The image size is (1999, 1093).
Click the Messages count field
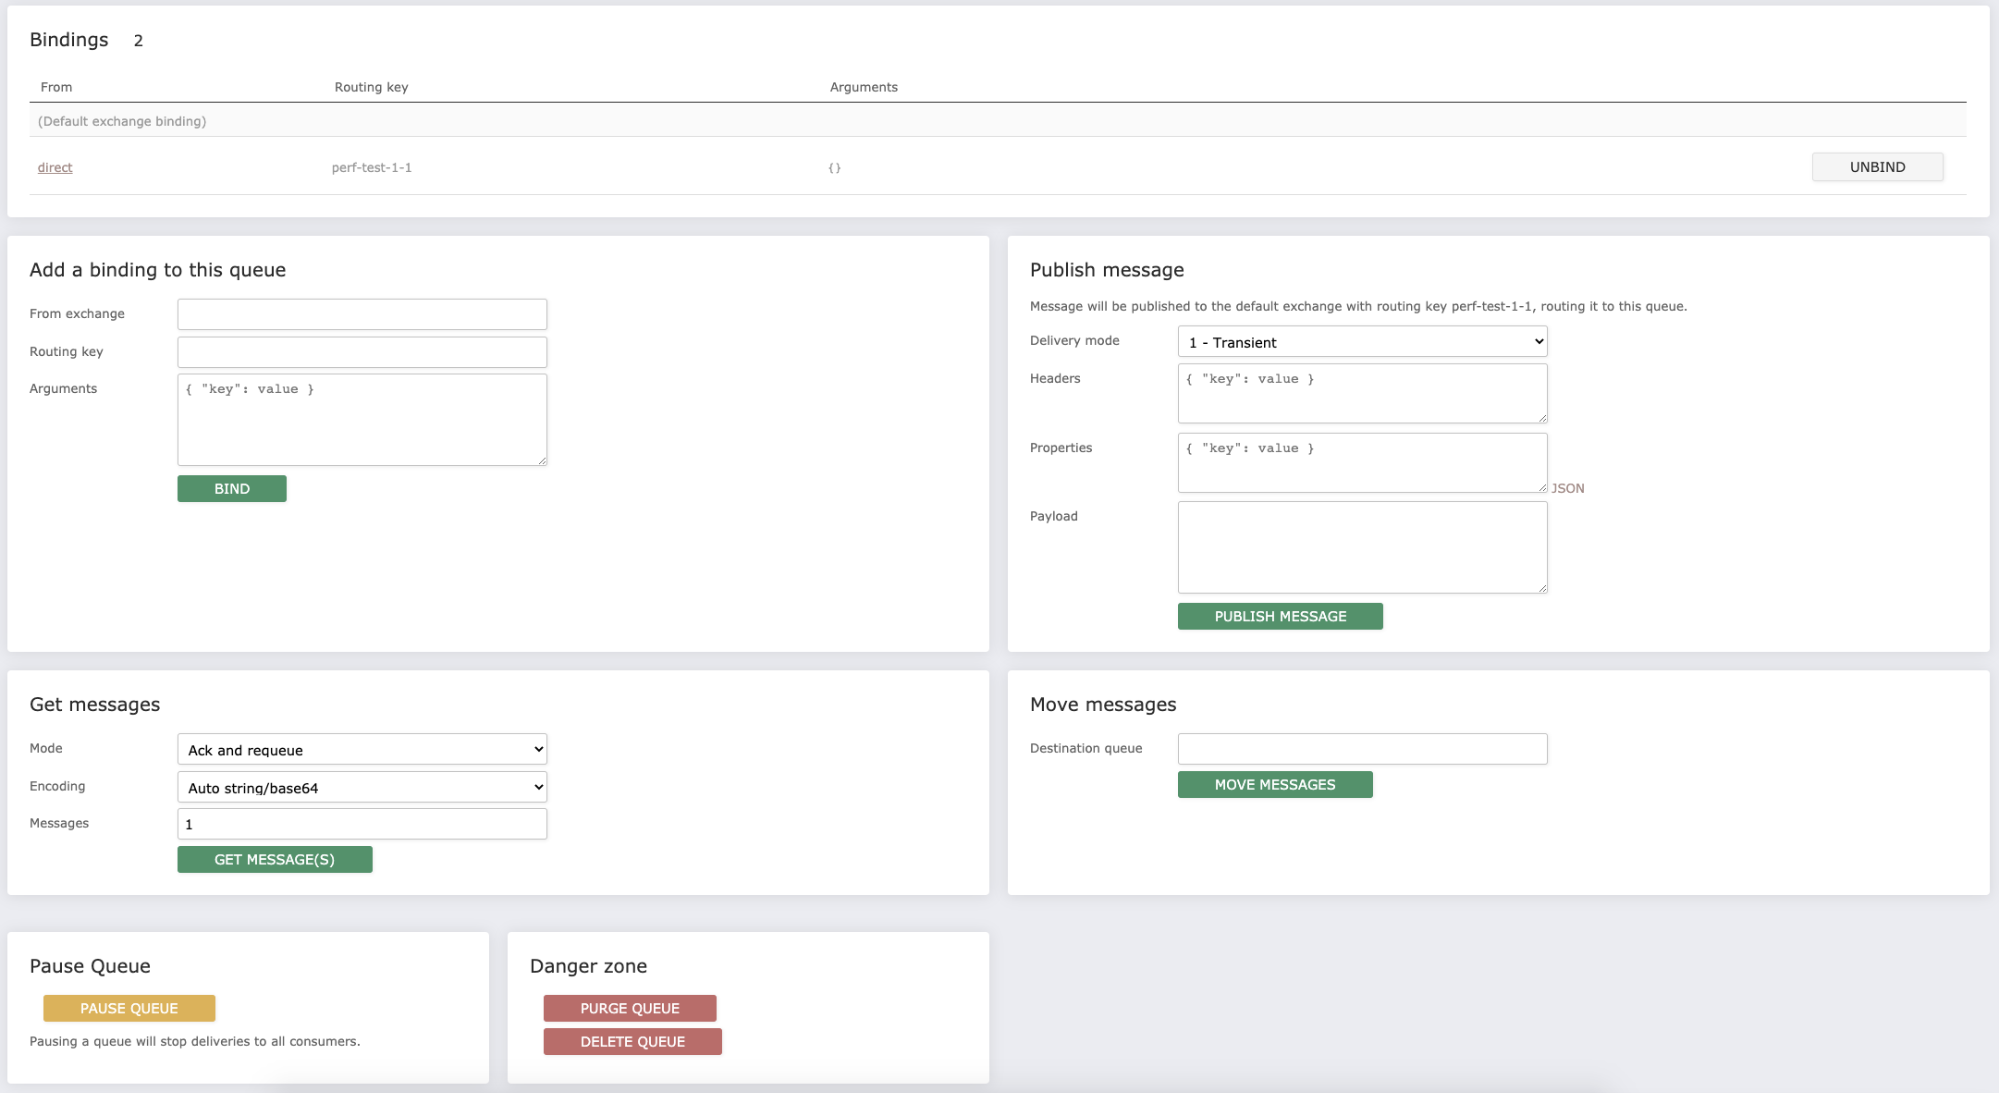[362, 824]
